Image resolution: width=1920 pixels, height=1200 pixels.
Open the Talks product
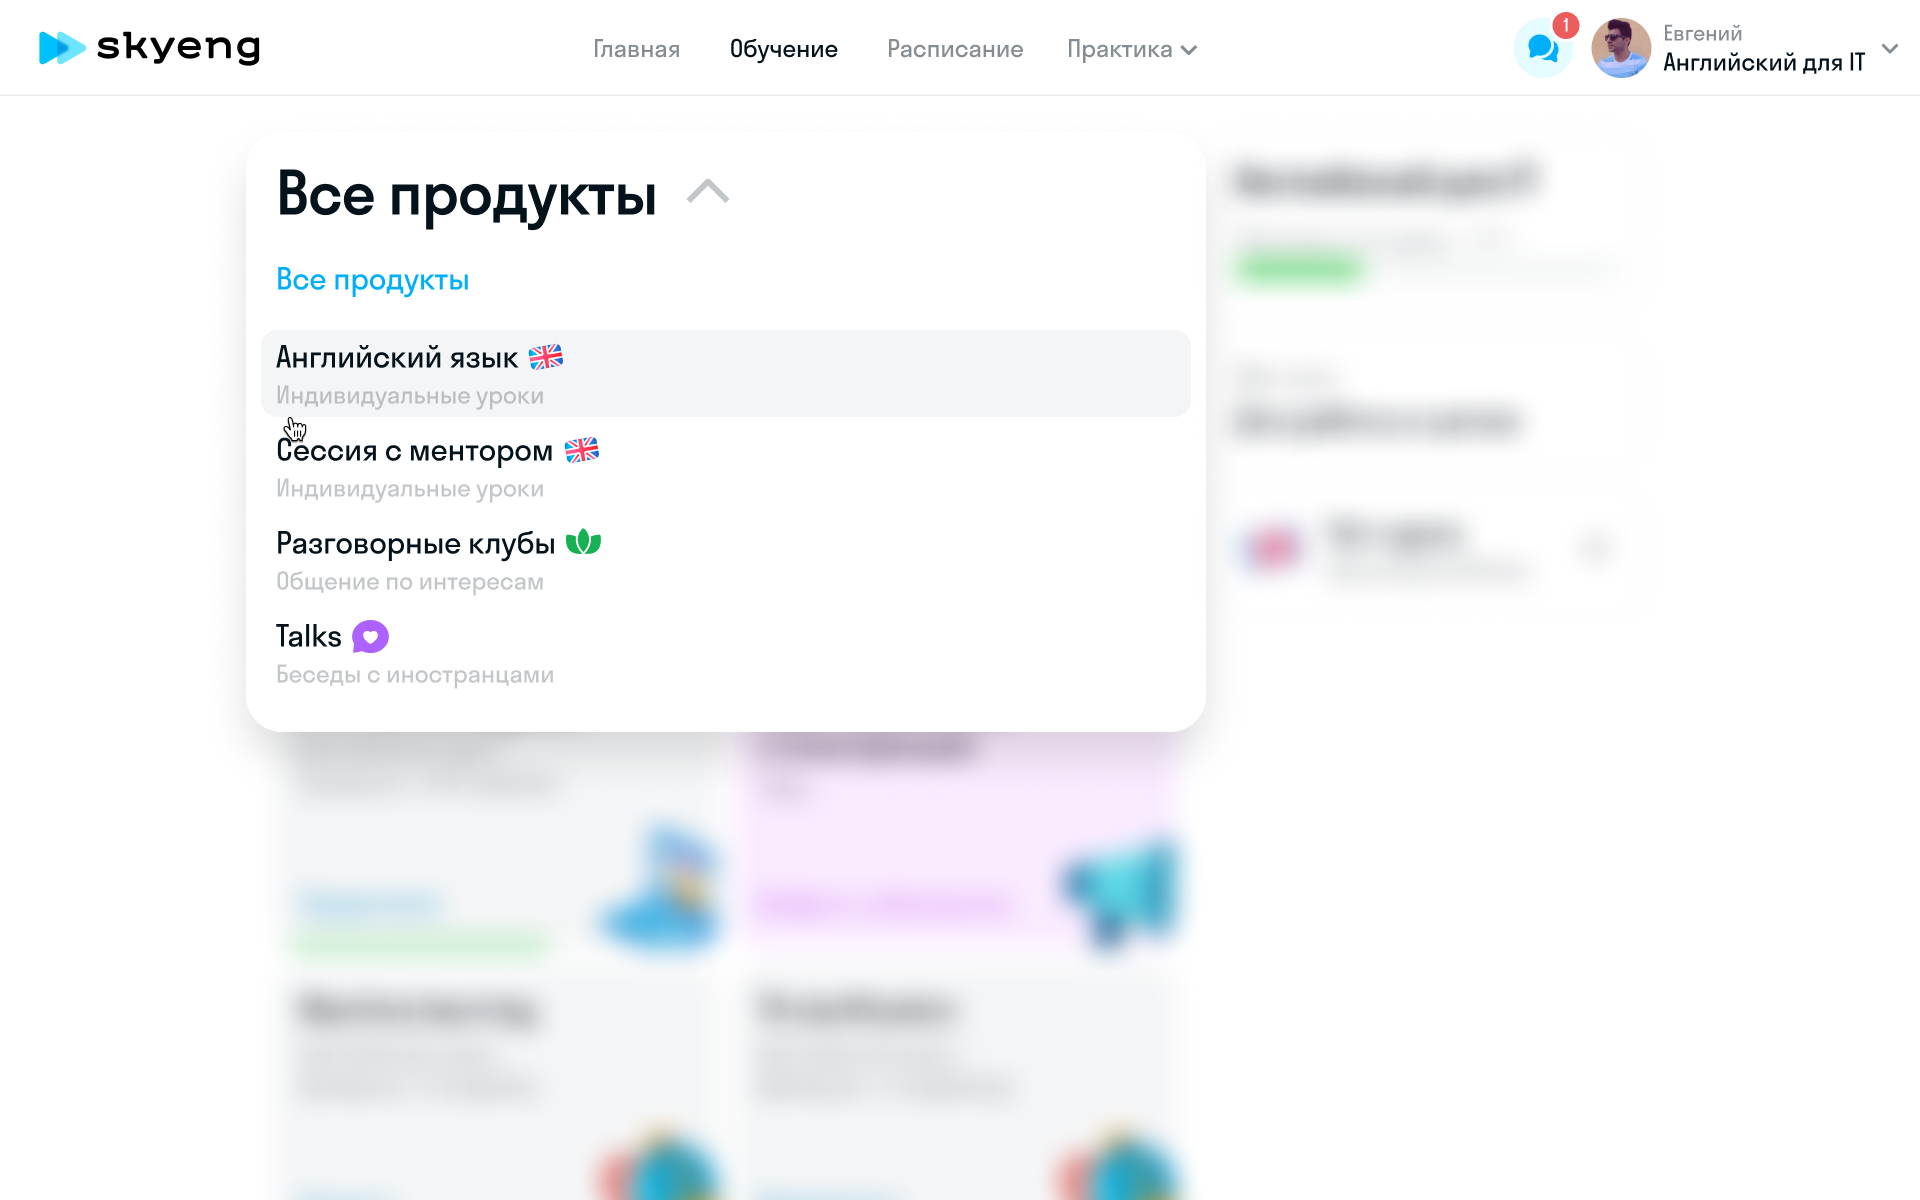(x=308, y=636)
